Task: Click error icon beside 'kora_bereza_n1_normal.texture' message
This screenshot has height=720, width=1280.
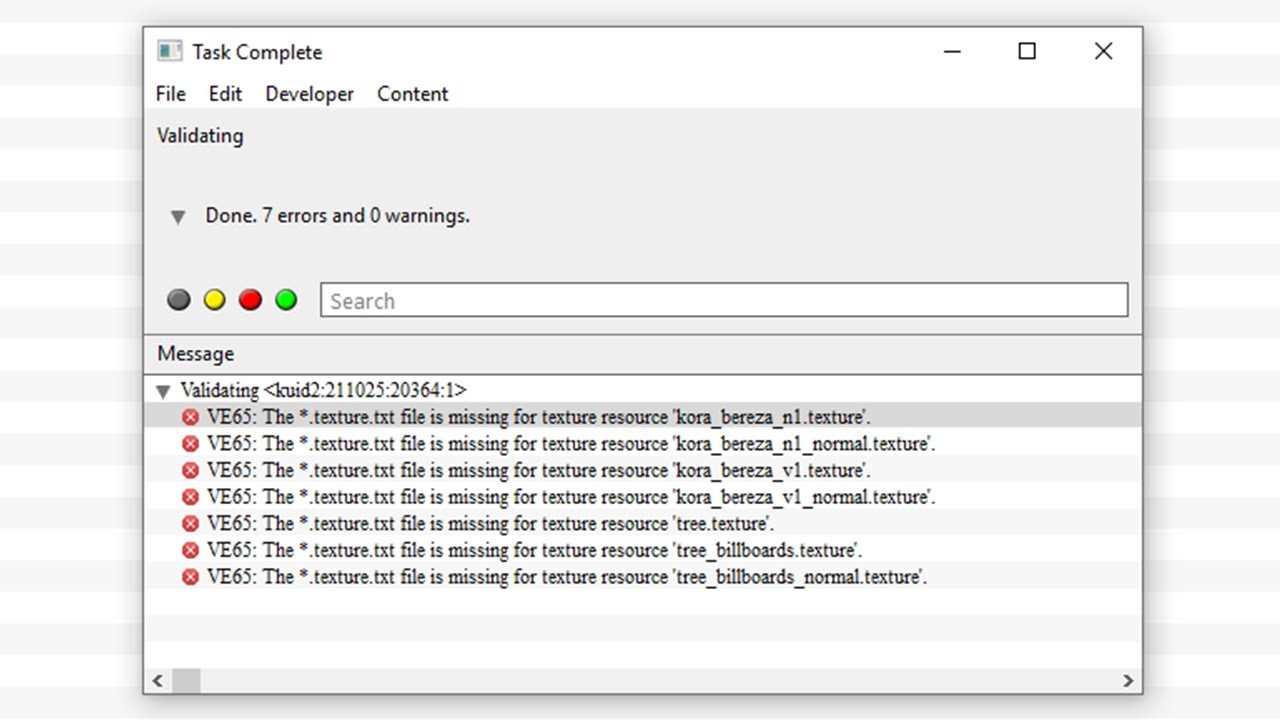Action: pos(190,444)
